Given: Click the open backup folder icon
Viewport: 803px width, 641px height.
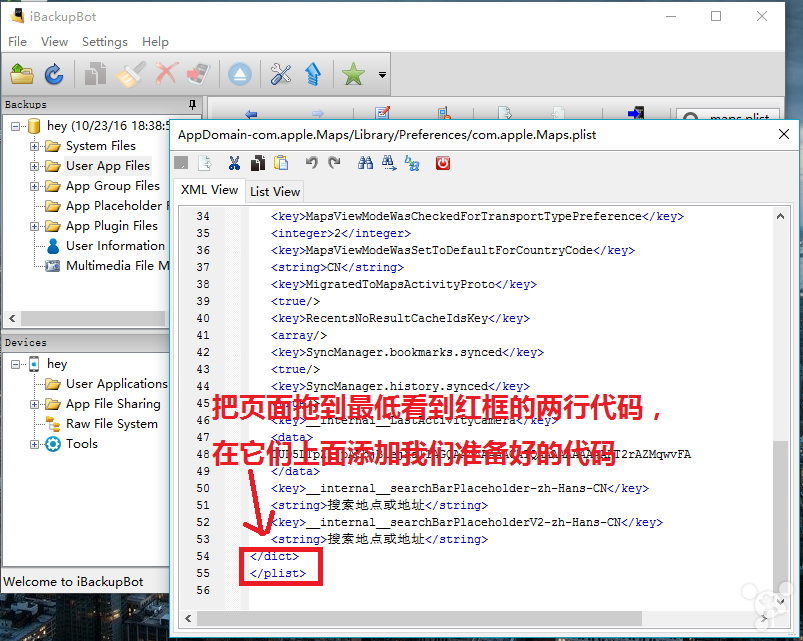Looking at the screenshot, I should (x=22, y=75).
